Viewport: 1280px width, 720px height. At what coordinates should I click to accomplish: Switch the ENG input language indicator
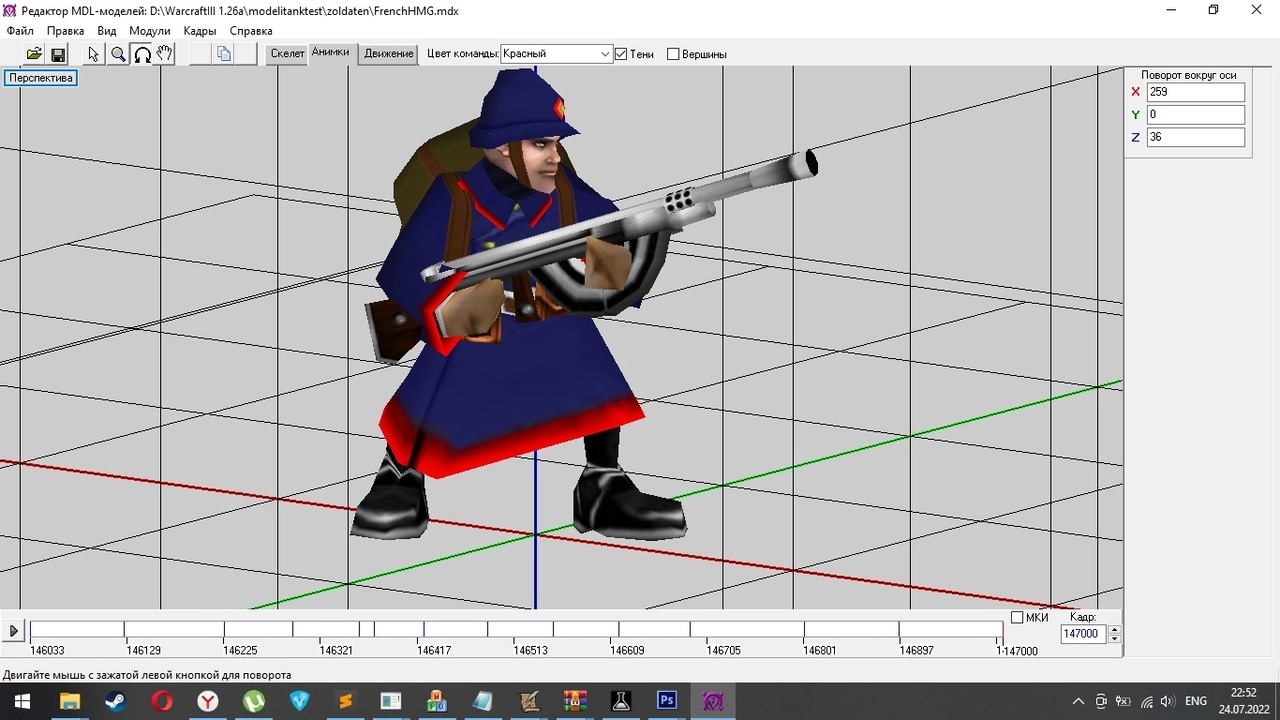coord(1196,701)
